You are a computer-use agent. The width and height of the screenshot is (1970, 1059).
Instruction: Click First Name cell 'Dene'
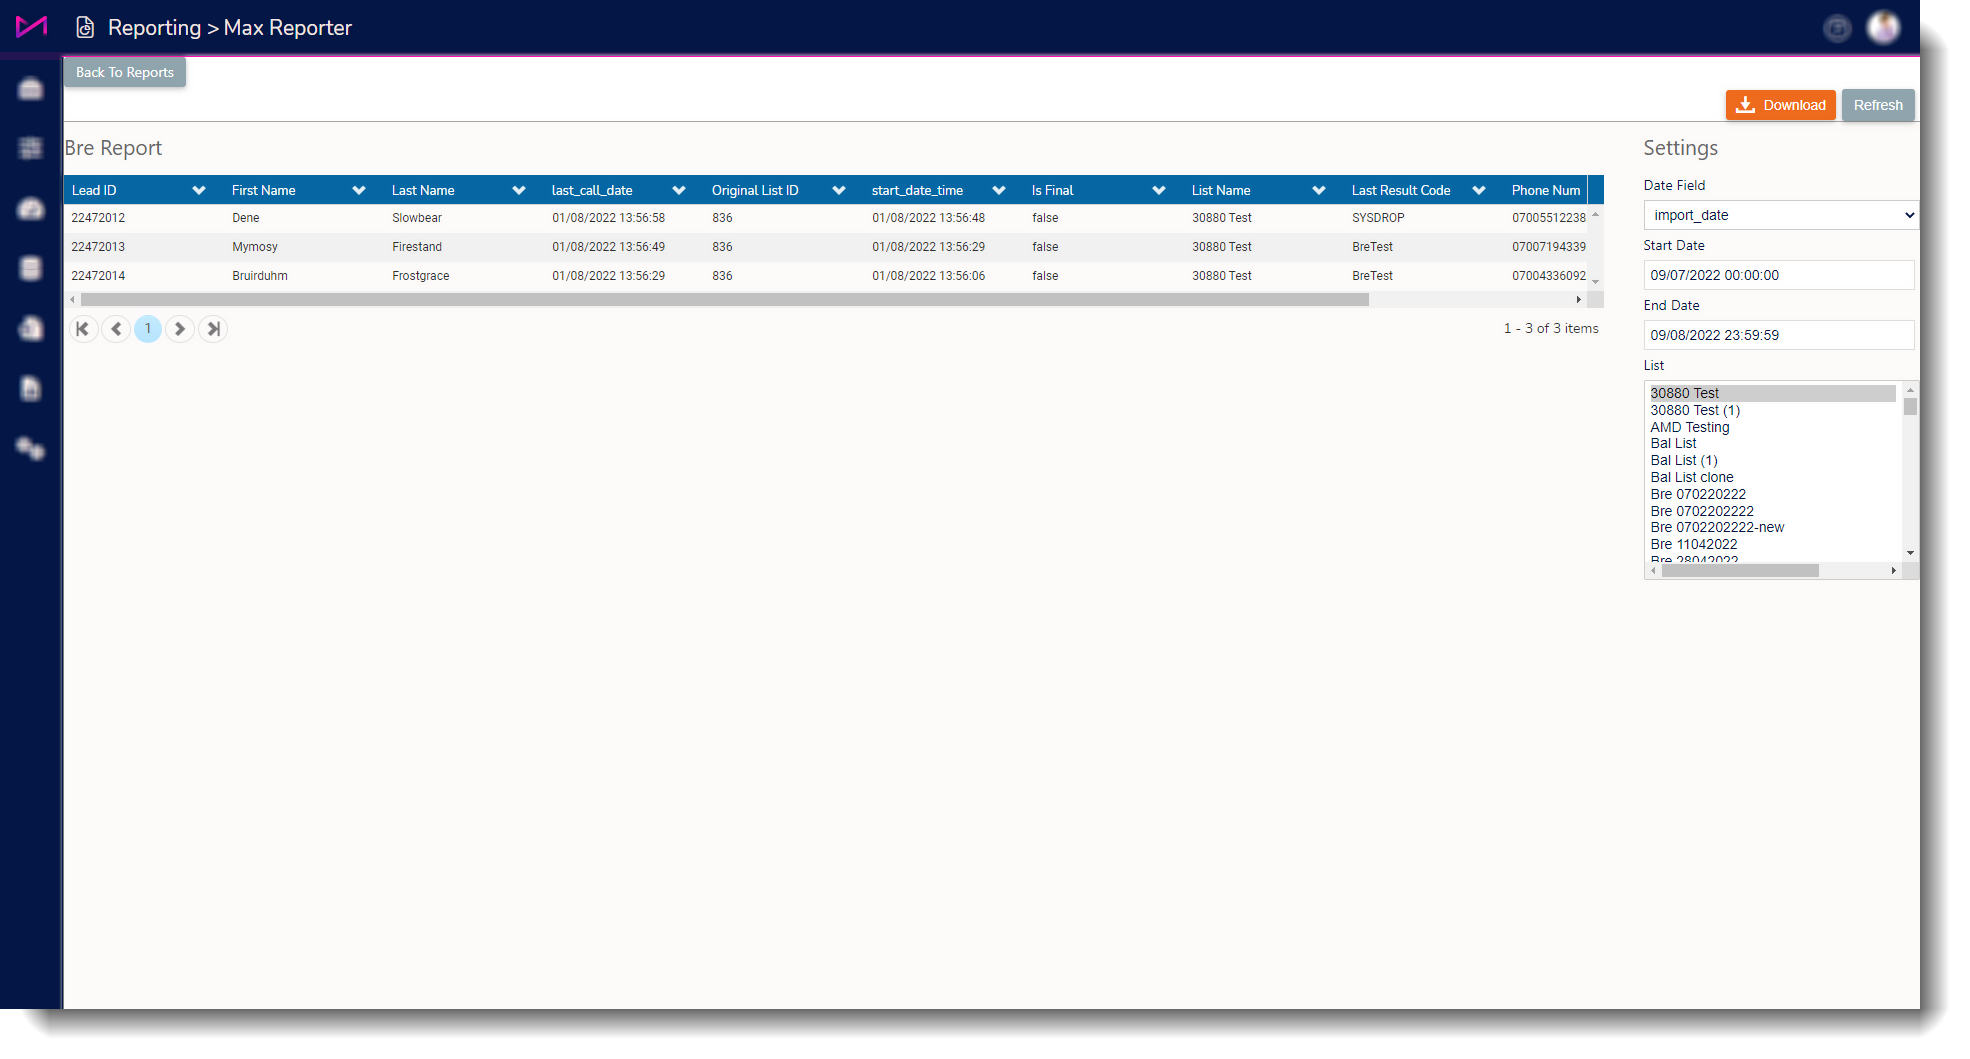click(x=246, y=218)
